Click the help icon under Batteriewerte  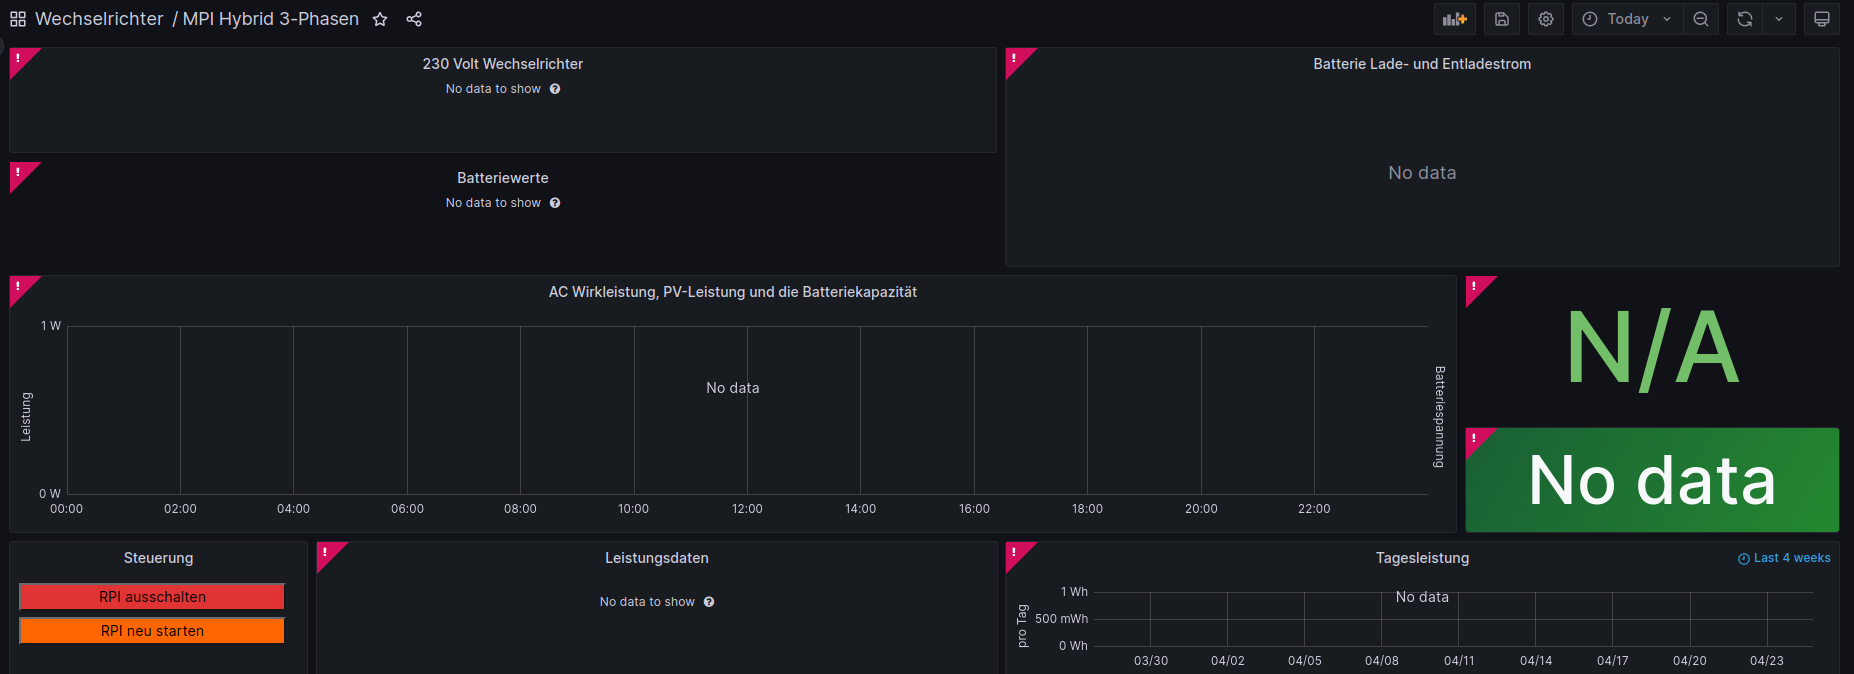click(x=555, y=203)
